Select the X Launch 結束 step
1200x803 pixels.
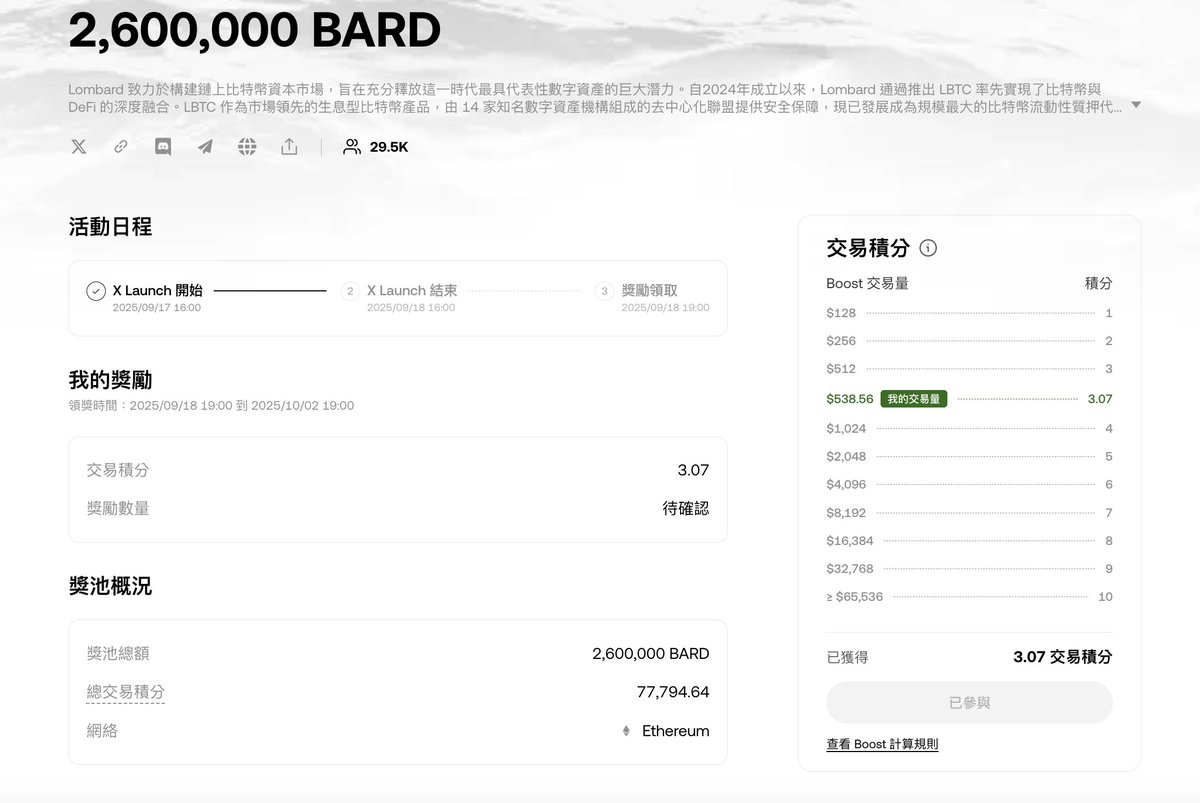pos(412,291)
